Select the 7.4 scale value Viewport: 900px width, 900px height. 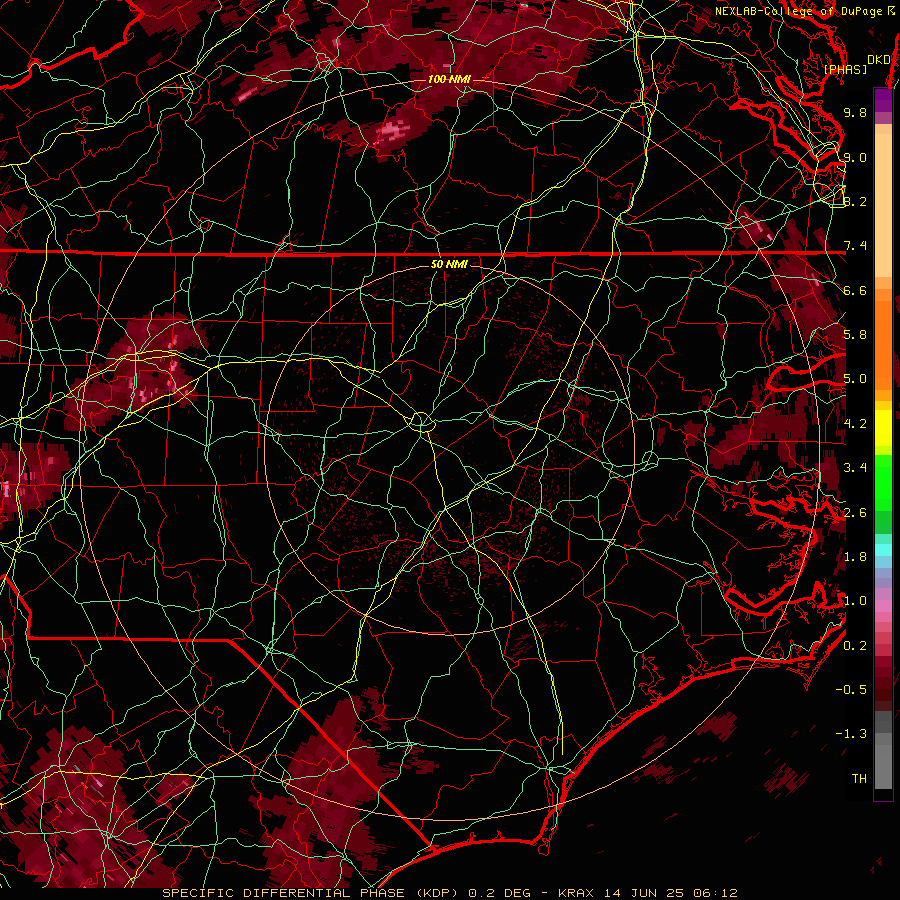855,246
